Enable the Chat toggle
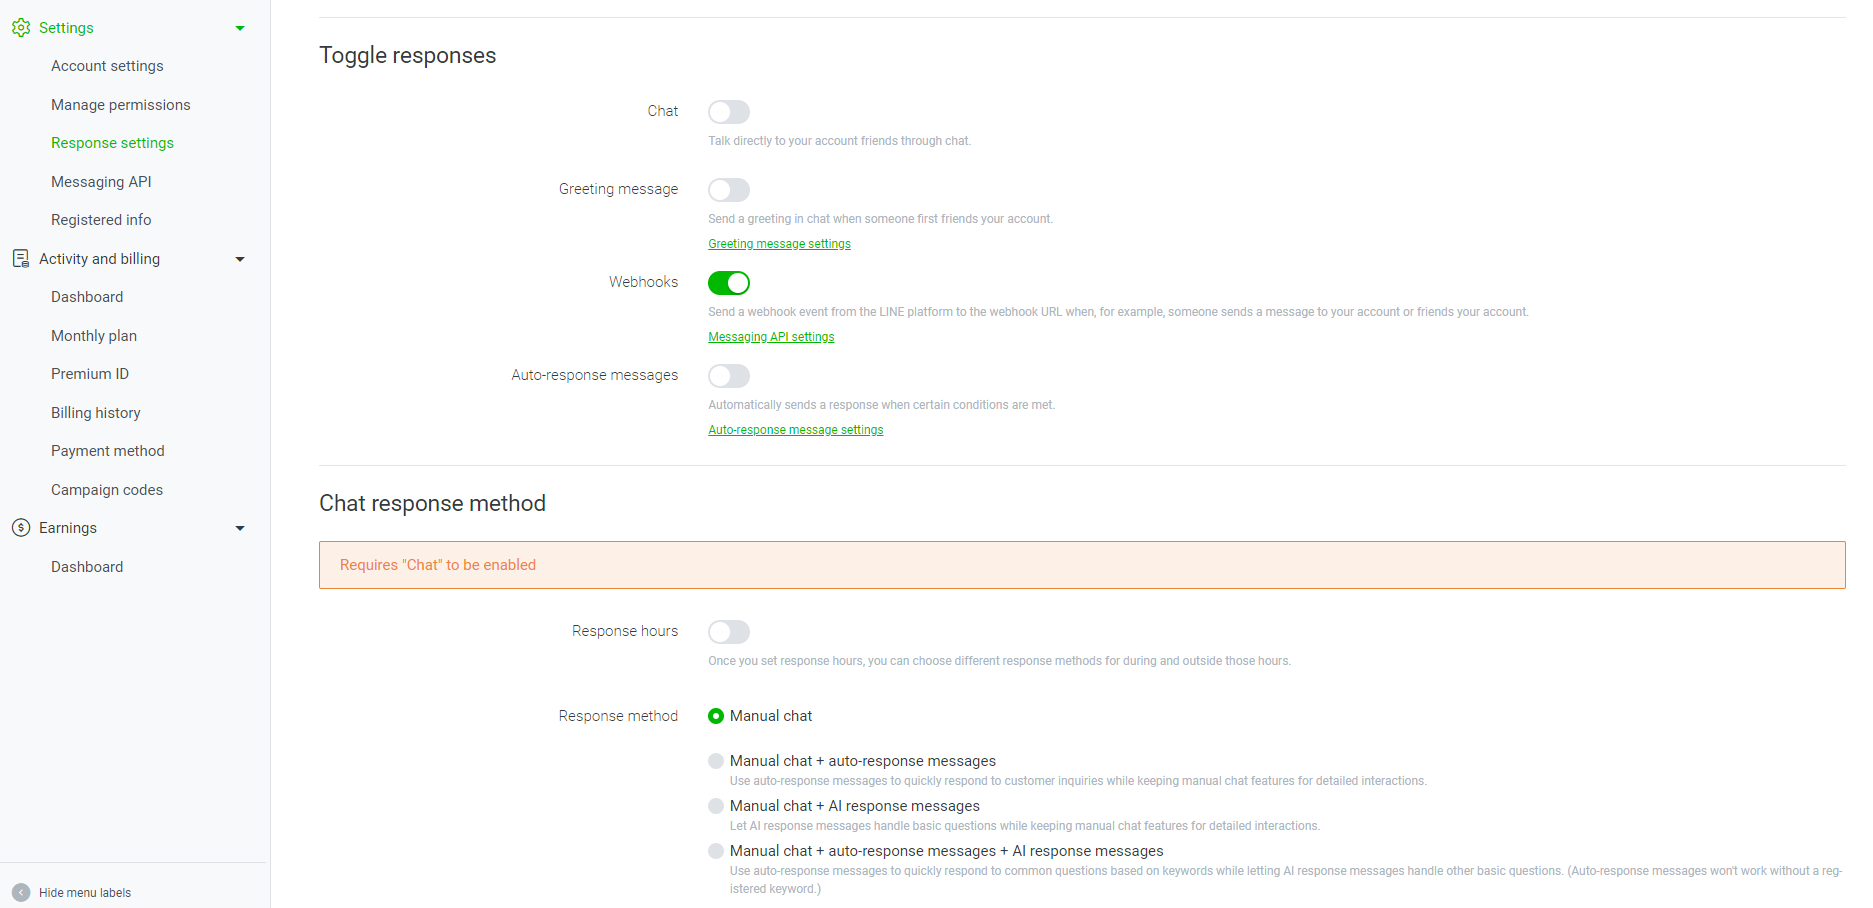Screen dimensions: 1873x908 (728, 112)
